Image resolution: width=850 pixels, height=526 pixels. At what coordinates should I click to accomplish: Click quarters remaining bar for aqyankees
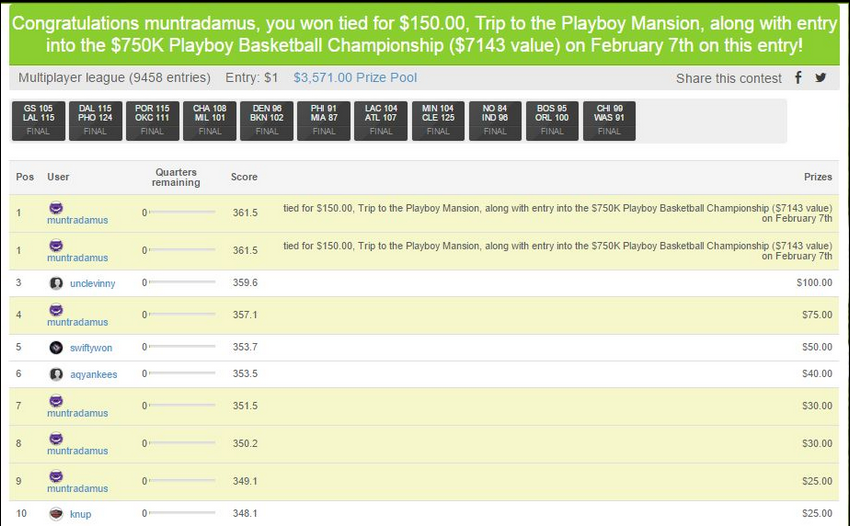(182, 374)
